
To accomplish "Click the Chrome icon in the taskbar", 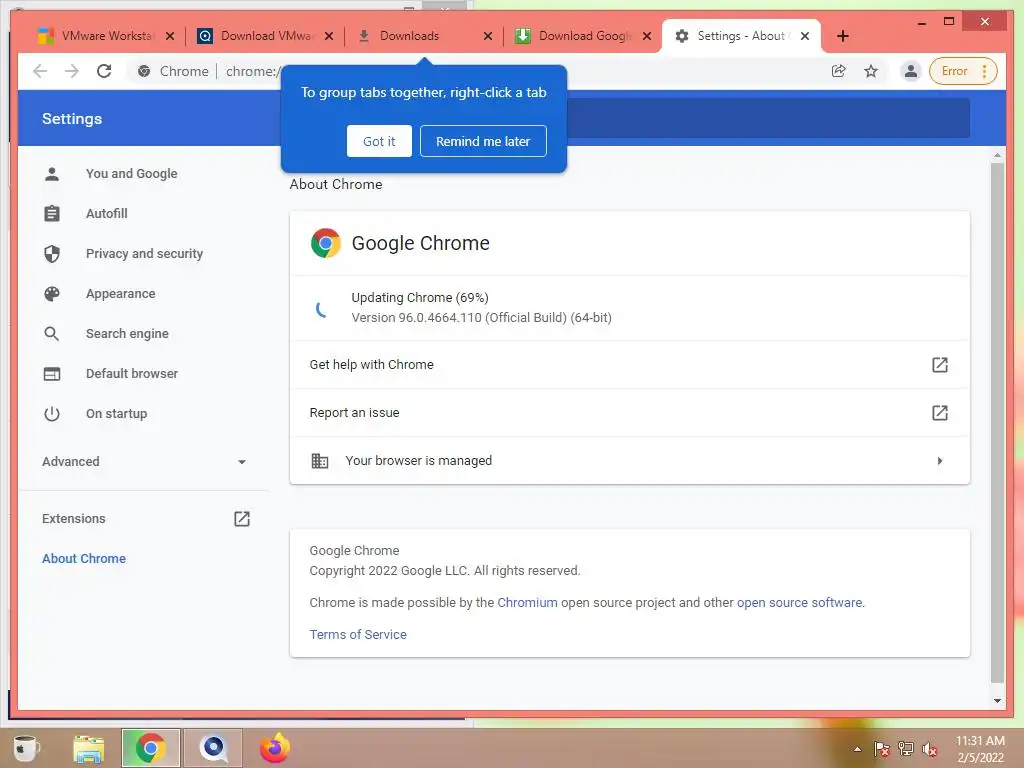I will coord(150,748).
